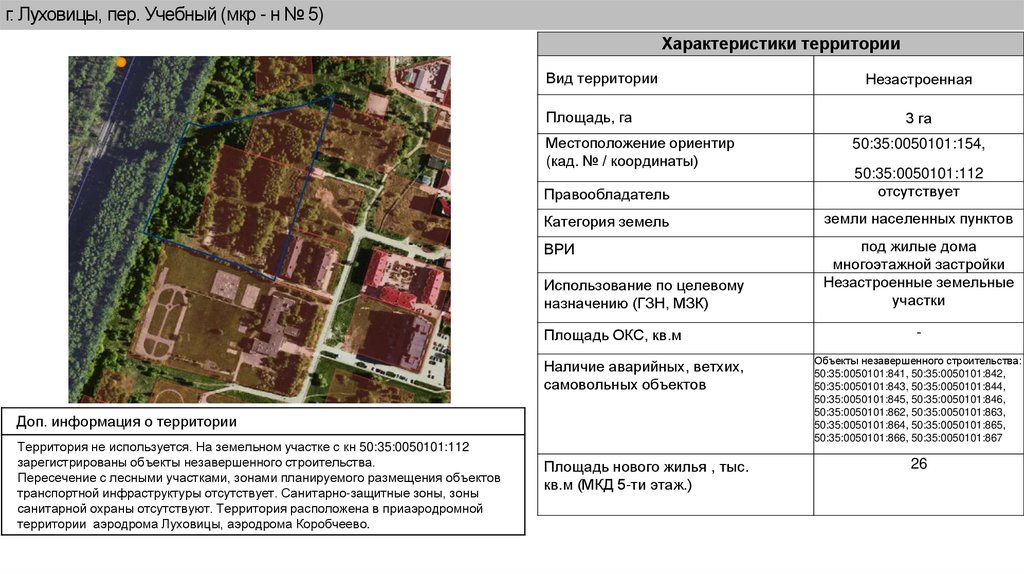Screen dimensions: 1024x574
Task: Click the orange dot on the satellite map
Action: [121, 63]
